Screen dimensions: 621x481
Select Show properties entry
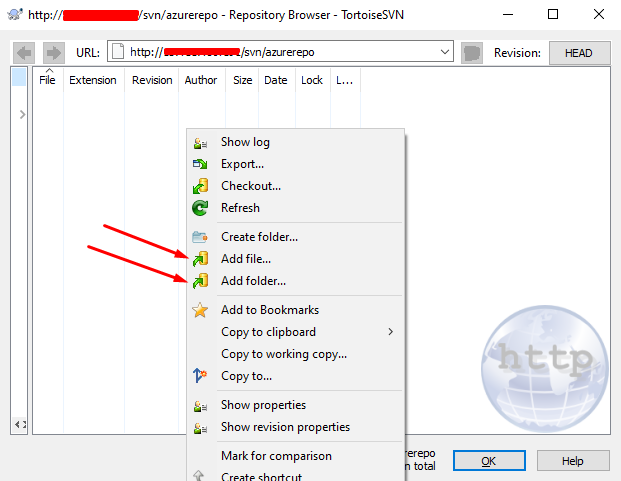295,405
